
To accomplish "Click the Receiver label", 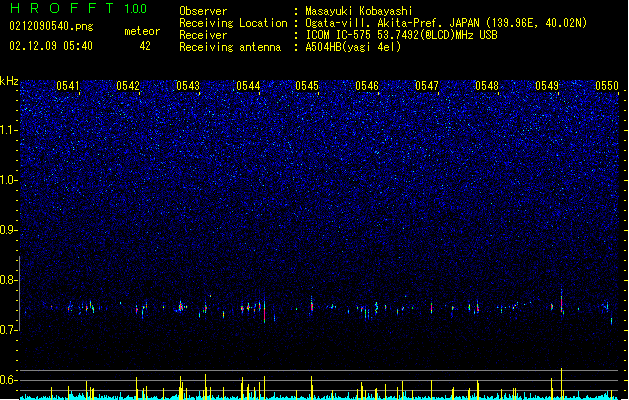I will [203, 35].
